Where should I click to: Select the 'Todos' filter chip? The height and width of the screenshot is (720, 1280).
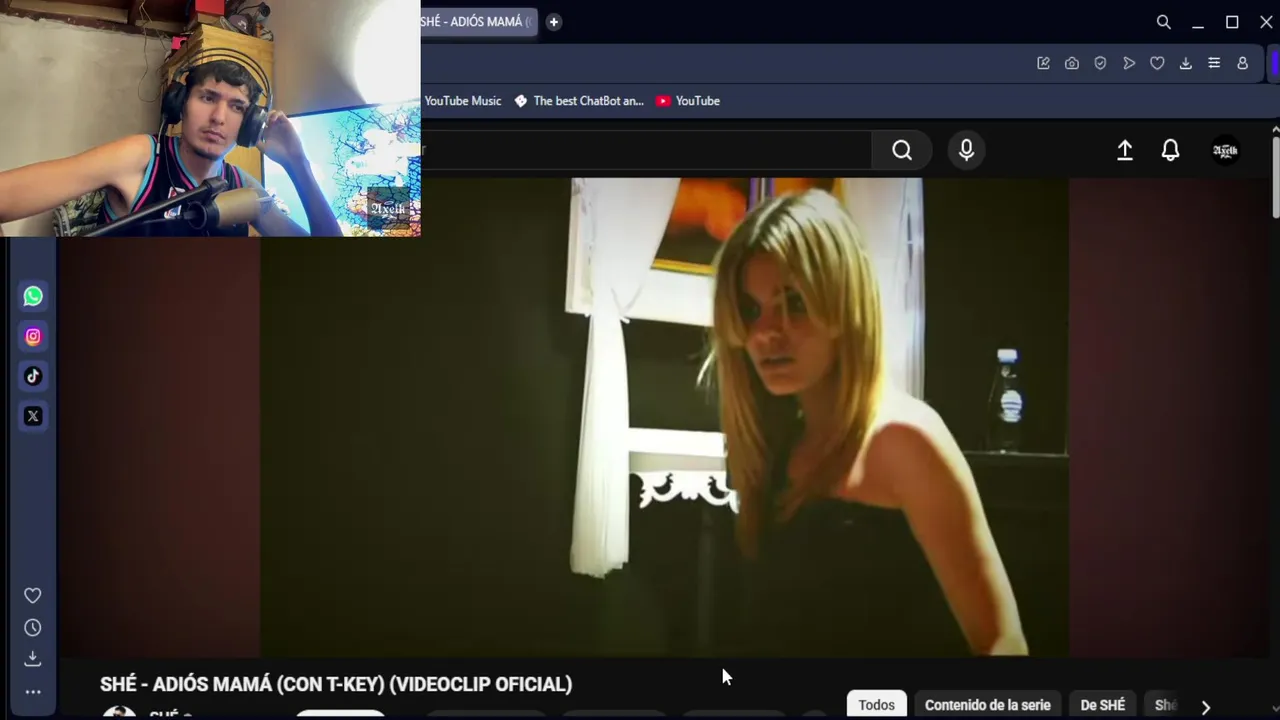click(876, 705)
